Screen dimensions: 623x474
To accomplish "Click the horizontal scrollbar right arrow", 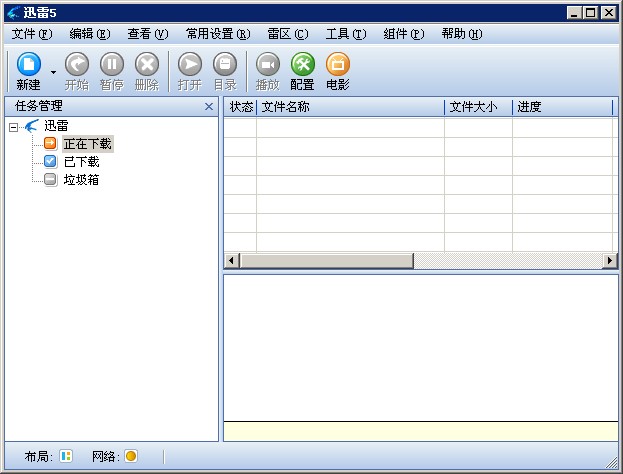I will [610, 261].
